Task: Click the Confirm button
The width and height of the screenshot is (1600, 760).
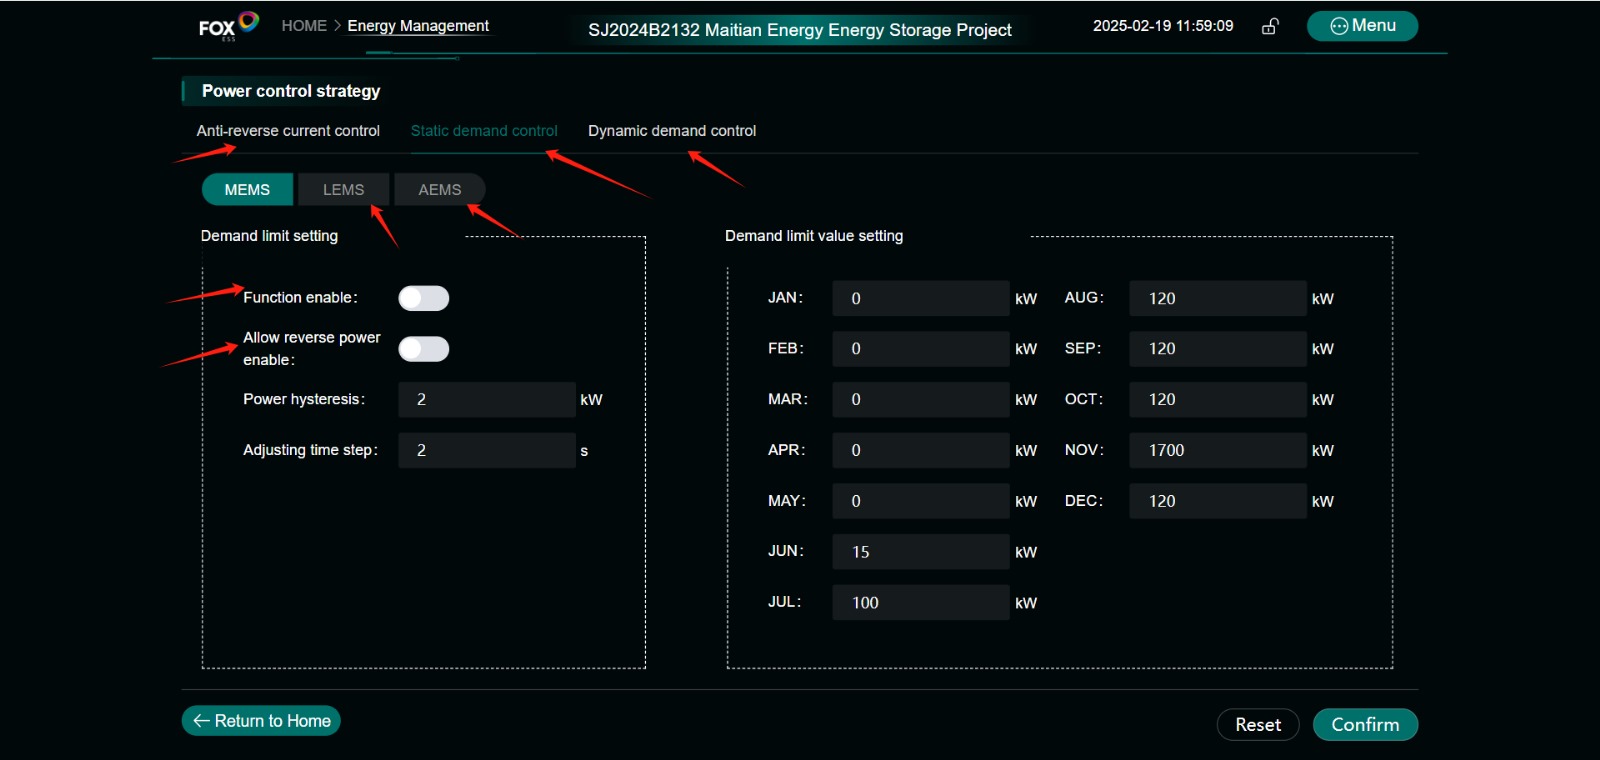Action: (1365, 725)
